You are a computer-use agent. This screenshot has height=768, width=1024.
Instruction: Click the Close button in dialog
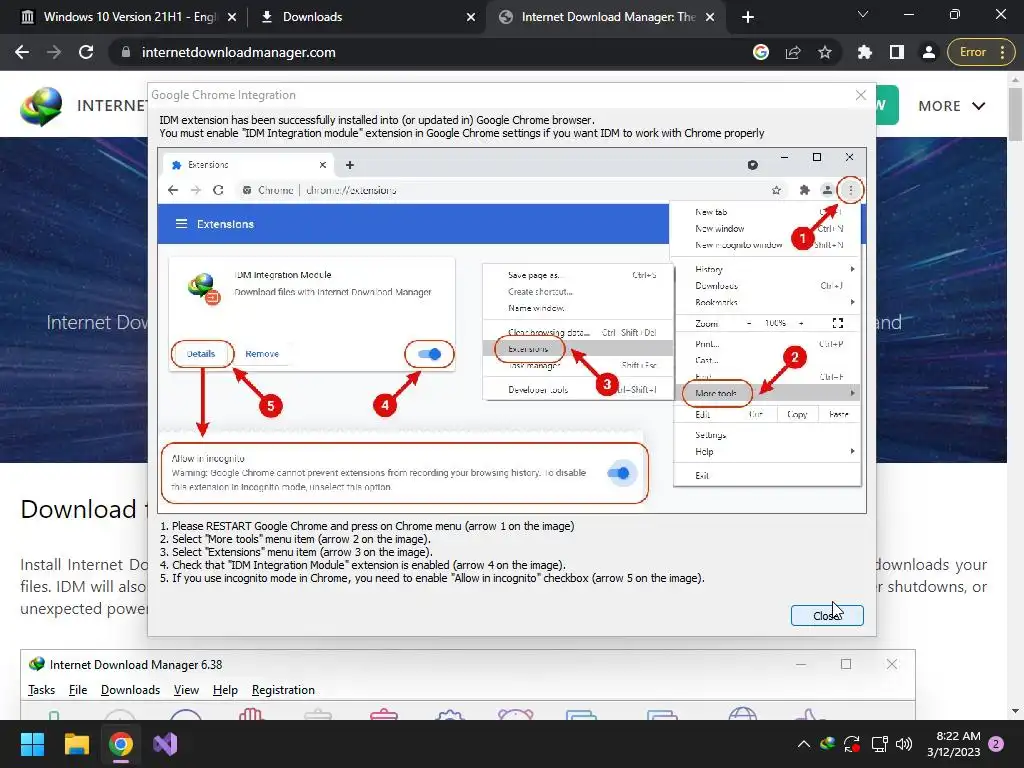click(827, 615)
